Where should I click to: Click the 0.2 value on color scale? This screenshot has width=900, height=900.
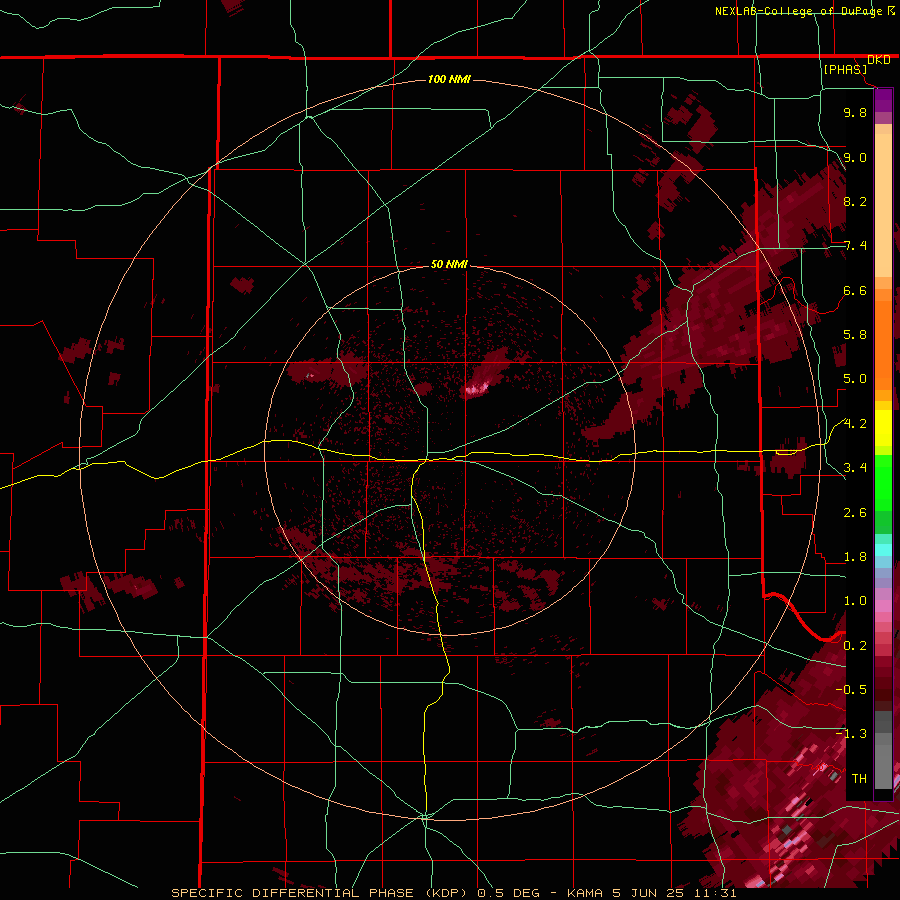click(855, 645)
